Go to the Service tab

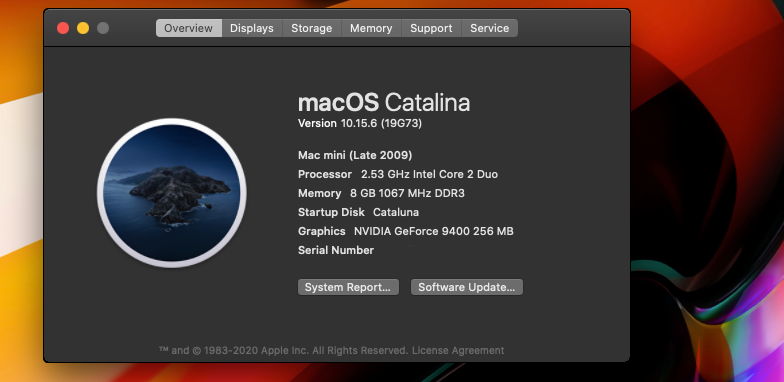point(490,28)
